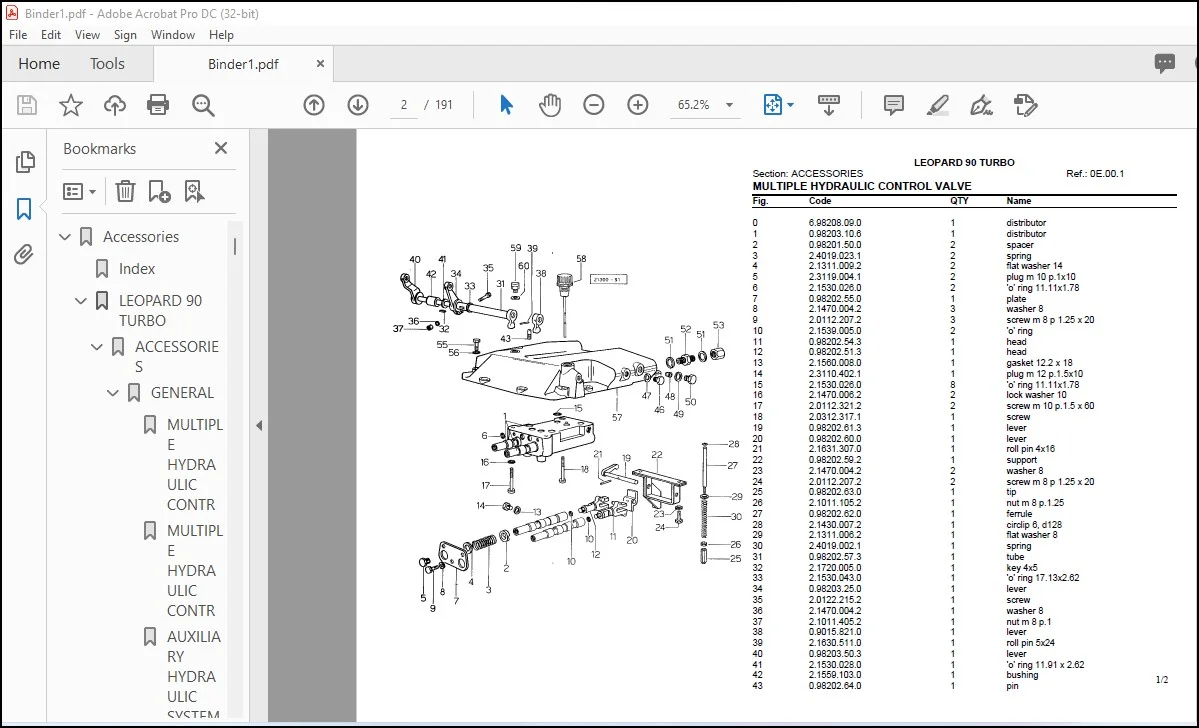Open the scrolling mode tool
Image resolution: width=1199 pixels, height=728 pixels.
(x=829, y=105)
